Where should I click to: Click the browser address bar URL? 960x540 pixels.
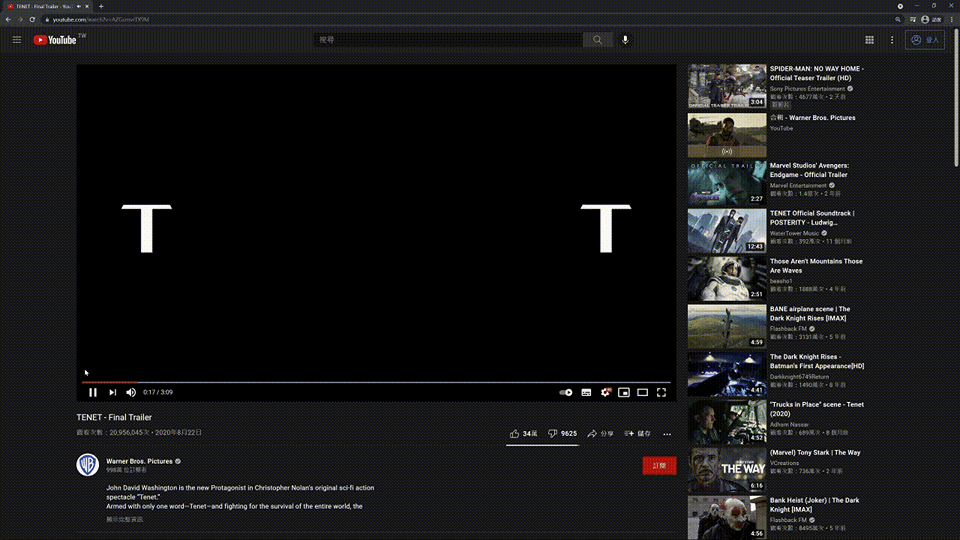tap(100, 20)
